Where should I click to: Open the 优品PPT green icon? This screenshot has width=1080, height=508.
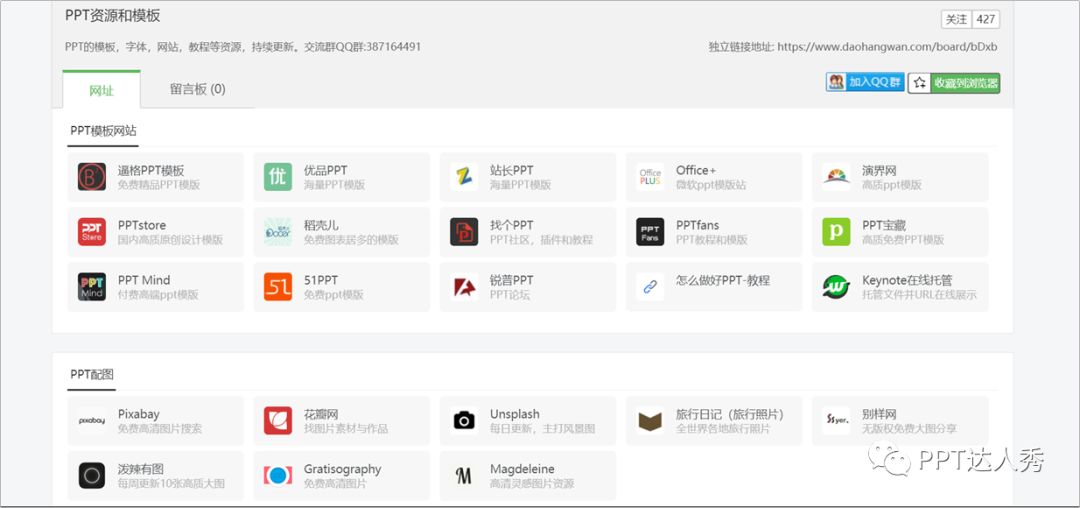278,177
